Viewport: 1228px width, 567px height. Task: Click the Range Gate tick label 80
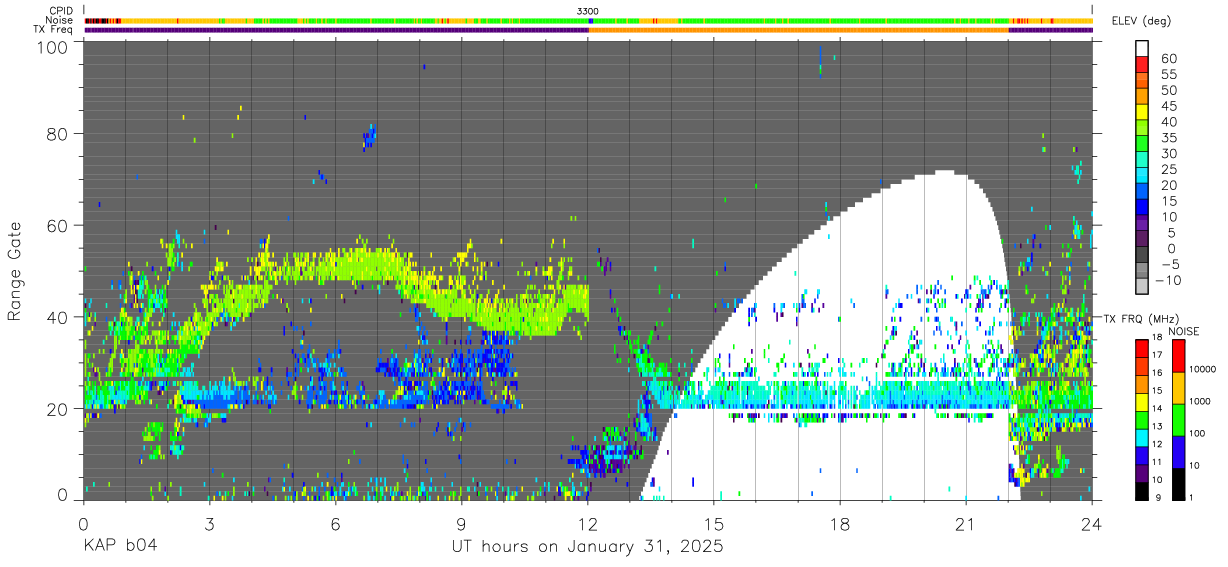coord(59,133)
